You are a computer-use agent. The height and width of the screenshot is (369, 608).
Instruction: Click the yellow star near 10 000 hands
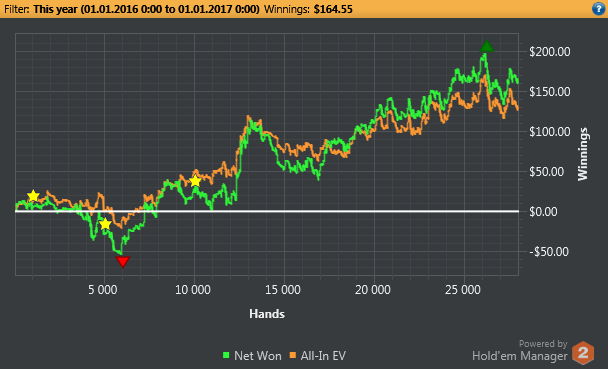[x=195, y=181]
